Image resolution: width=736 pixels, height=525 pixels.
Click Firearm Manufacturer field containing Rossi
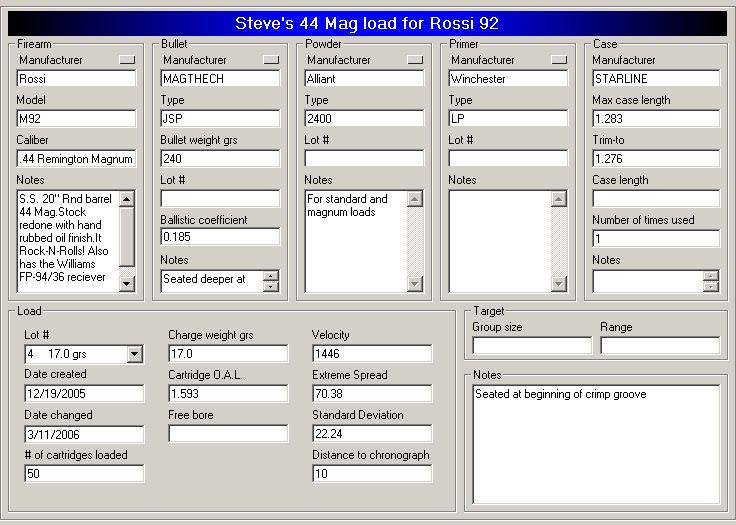click(x=77, y=78)
